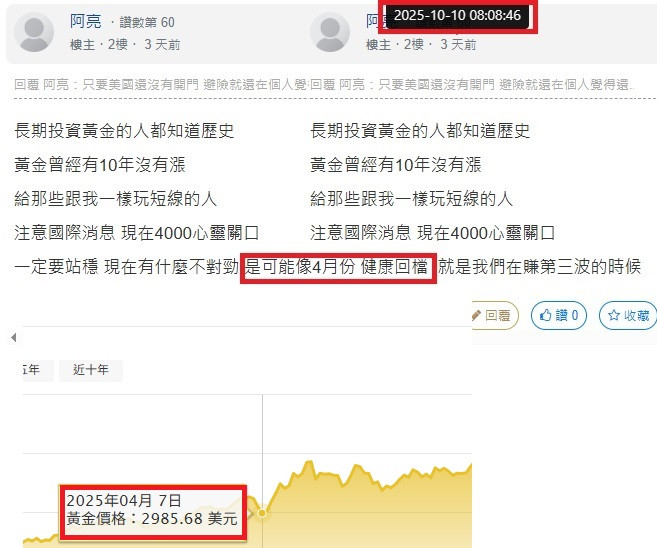Click the left-pointing arrow beside chart
This screenshot has width=657, height=548.
pos(14,337)
